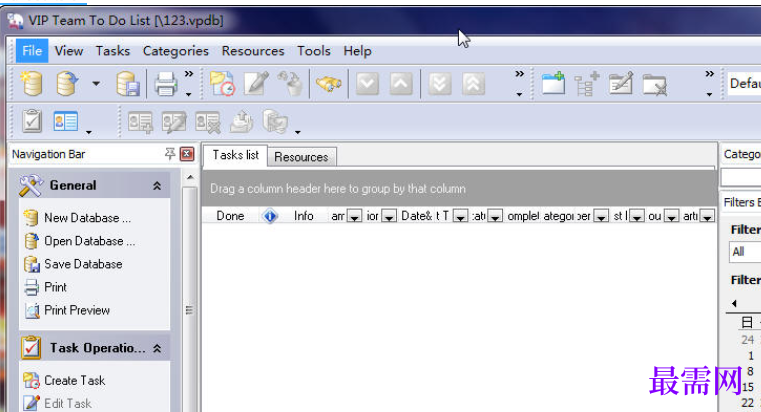Click the stacked resource cards toolbar icon
Image resolution: width=761 pixels, height=412 pixels.
pyautogui.click(x=275, y=121)
